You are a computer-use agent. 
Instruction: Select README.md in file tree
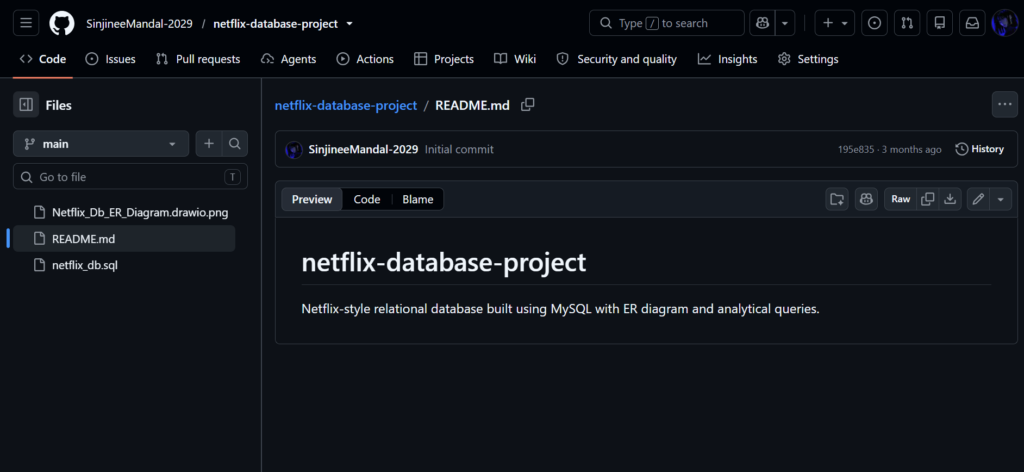[124, 239]
